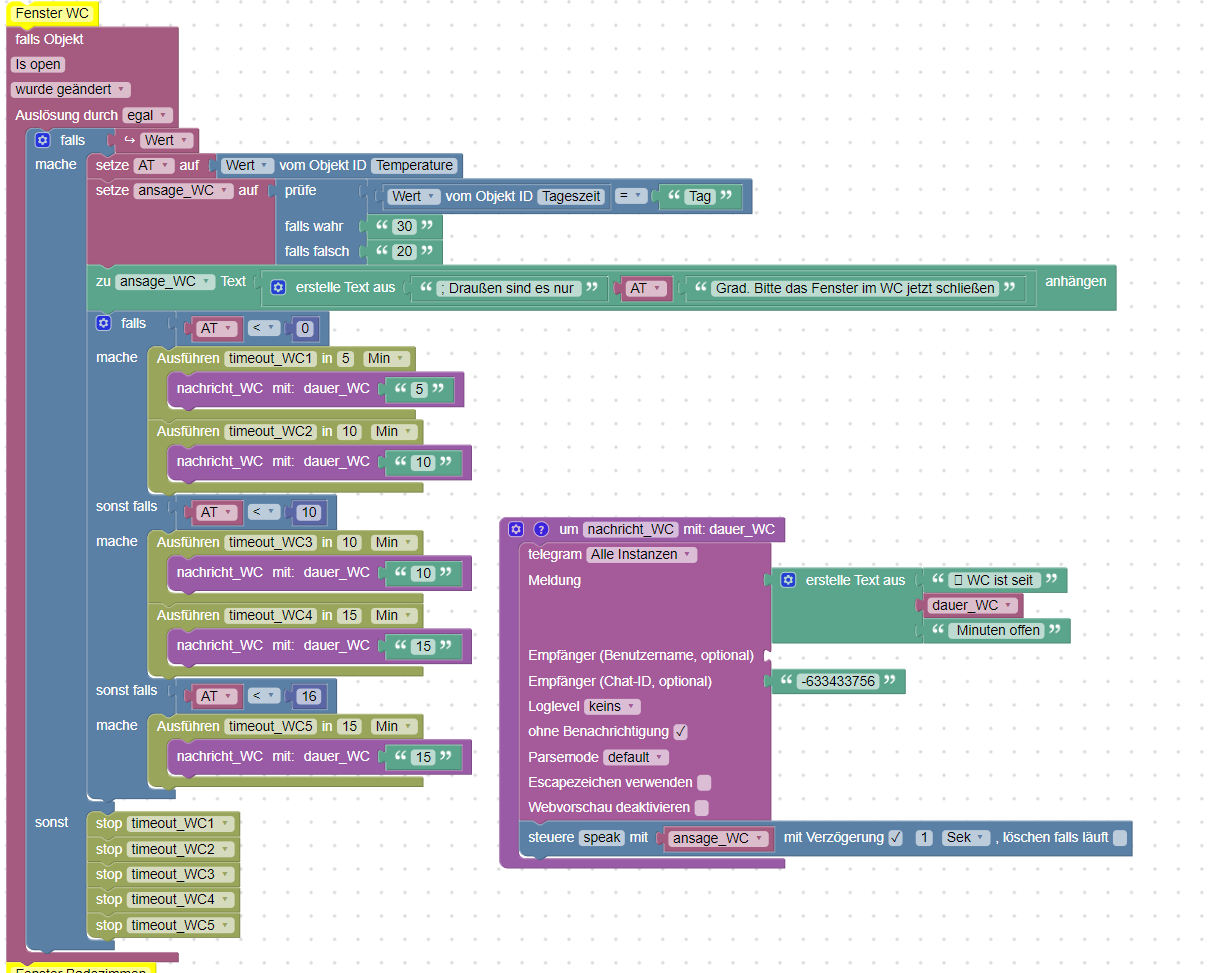
Task: Click the Temperature object ID field
Action: tap(415, 165)
